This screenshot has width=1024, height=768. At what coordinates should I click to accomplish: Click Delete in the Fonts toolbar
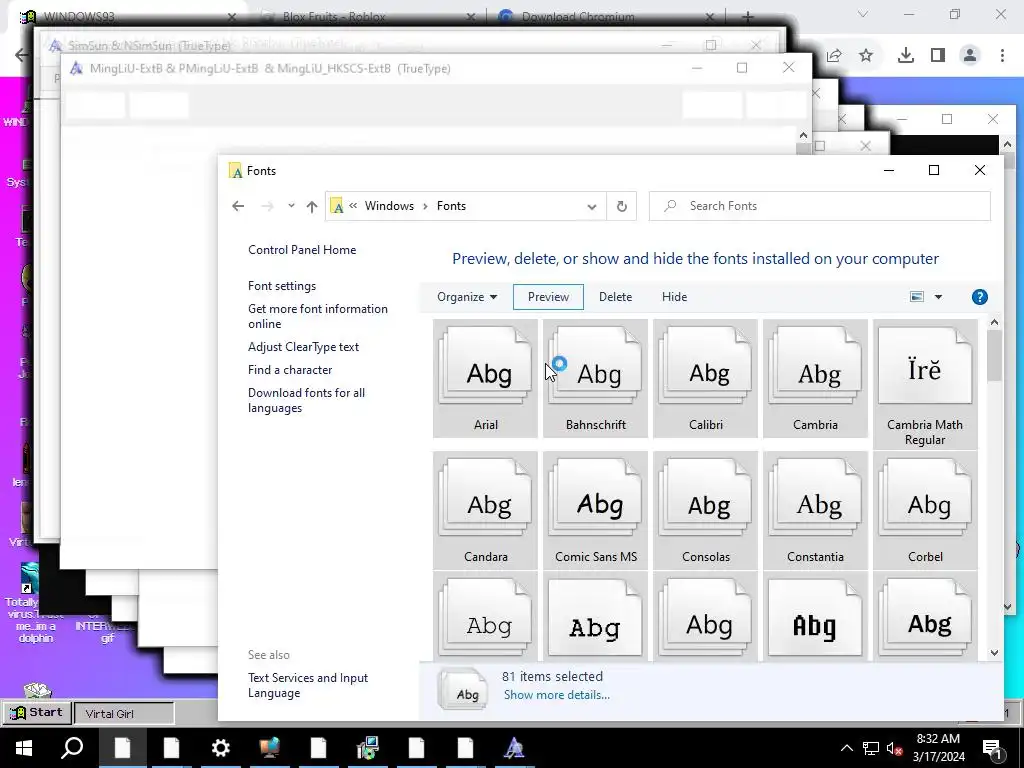coord(615,296)
